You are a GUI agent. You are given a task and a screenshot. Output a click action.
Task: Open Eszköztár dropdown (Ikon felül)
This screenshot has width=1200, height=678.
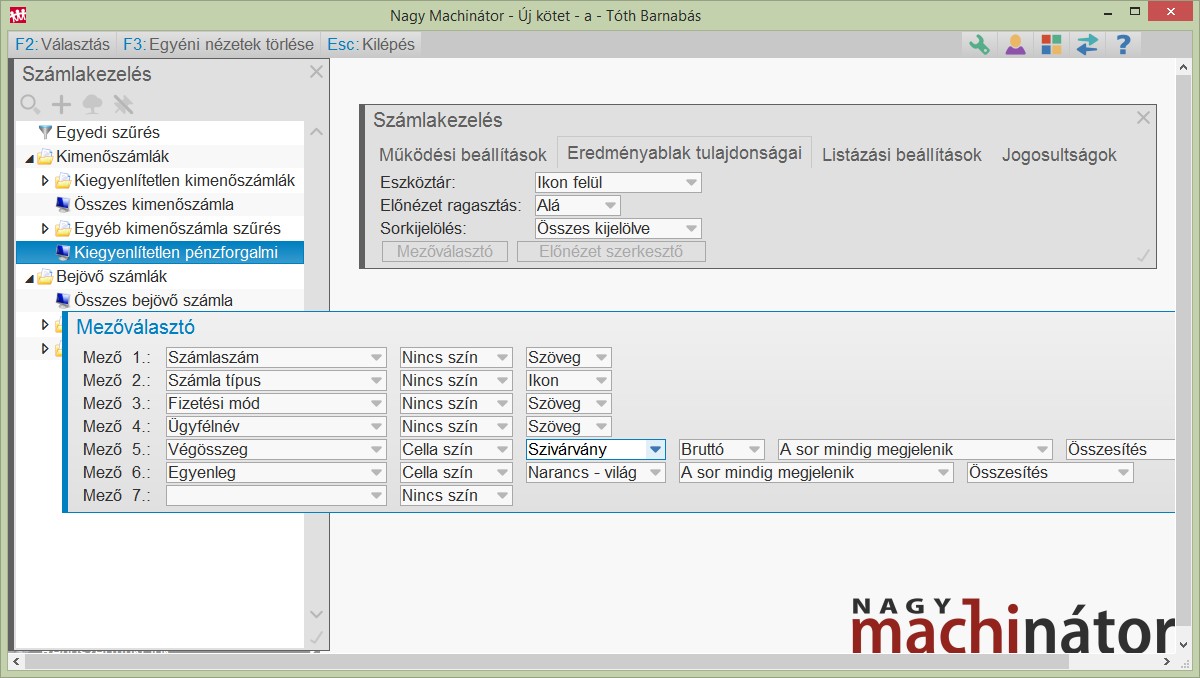tap(617, 182)
